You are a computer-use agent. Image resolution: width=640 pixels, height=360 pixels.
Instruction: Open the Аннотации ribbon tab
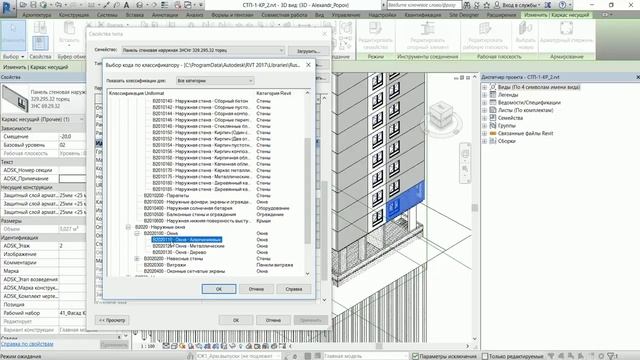(165, 15)
